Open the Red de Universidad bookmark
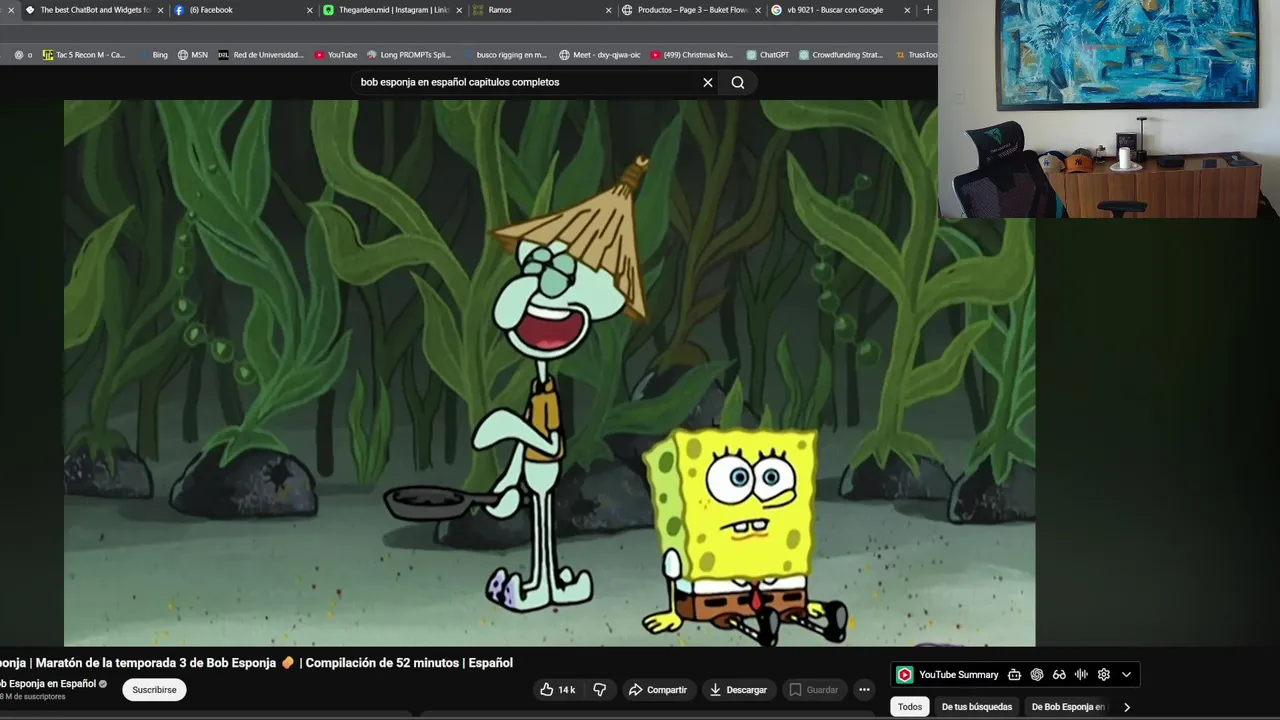1280x720 pixels. coord(261,55)
